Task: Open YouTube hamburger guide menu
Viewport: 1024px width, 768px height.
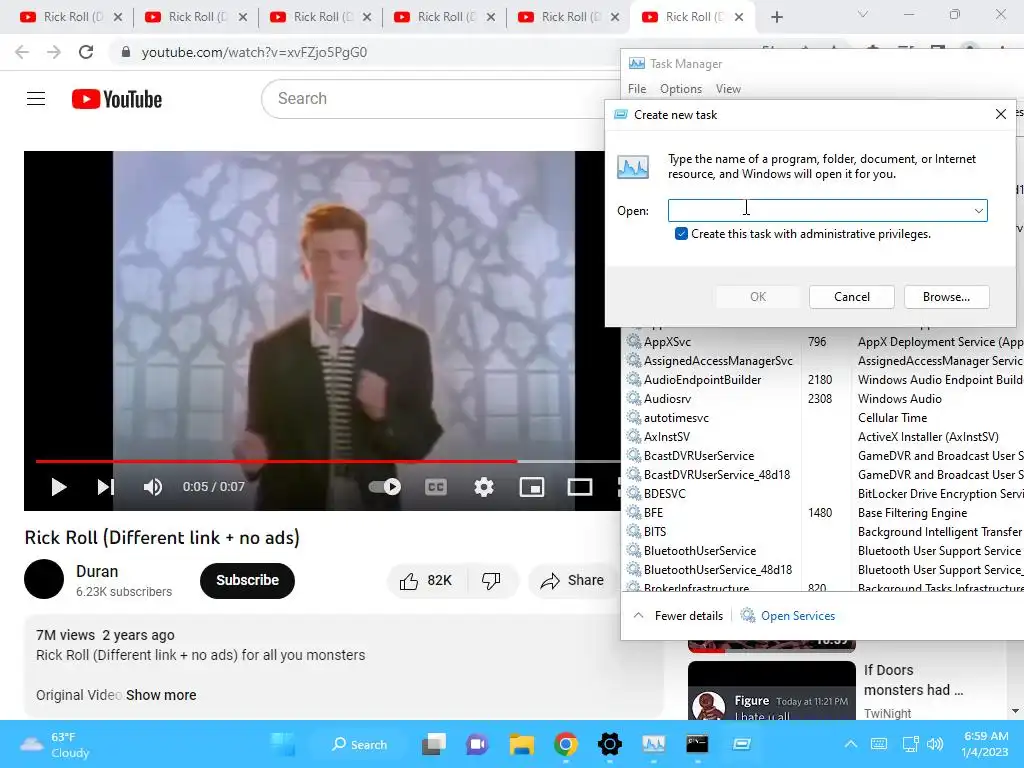Action: (36, 99)
